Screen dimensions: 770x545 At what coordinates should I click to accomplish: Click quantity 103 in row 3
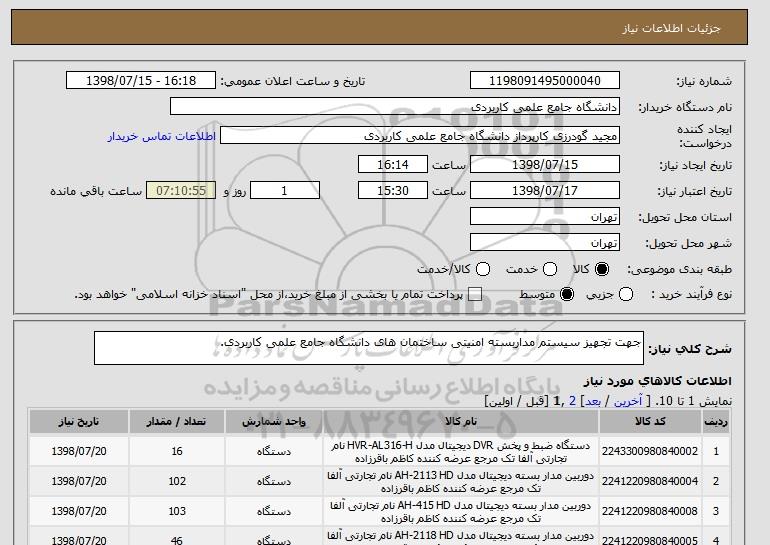pyautogui.click(x=177, y=511)
